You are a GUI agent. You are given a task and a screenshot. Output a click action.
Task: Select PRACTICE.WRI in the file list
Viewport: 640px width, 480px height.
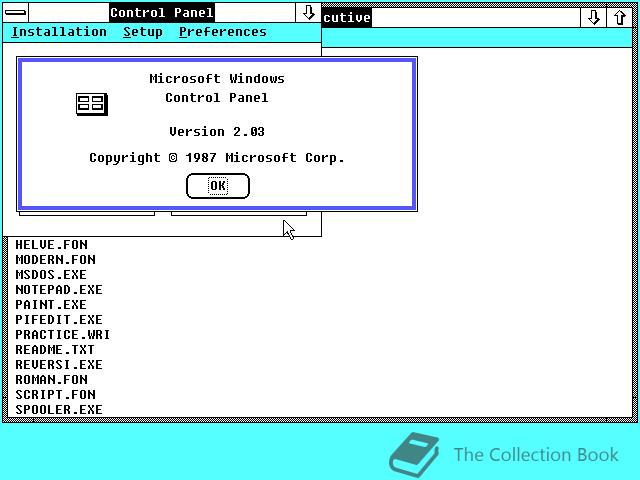point(63,335)
